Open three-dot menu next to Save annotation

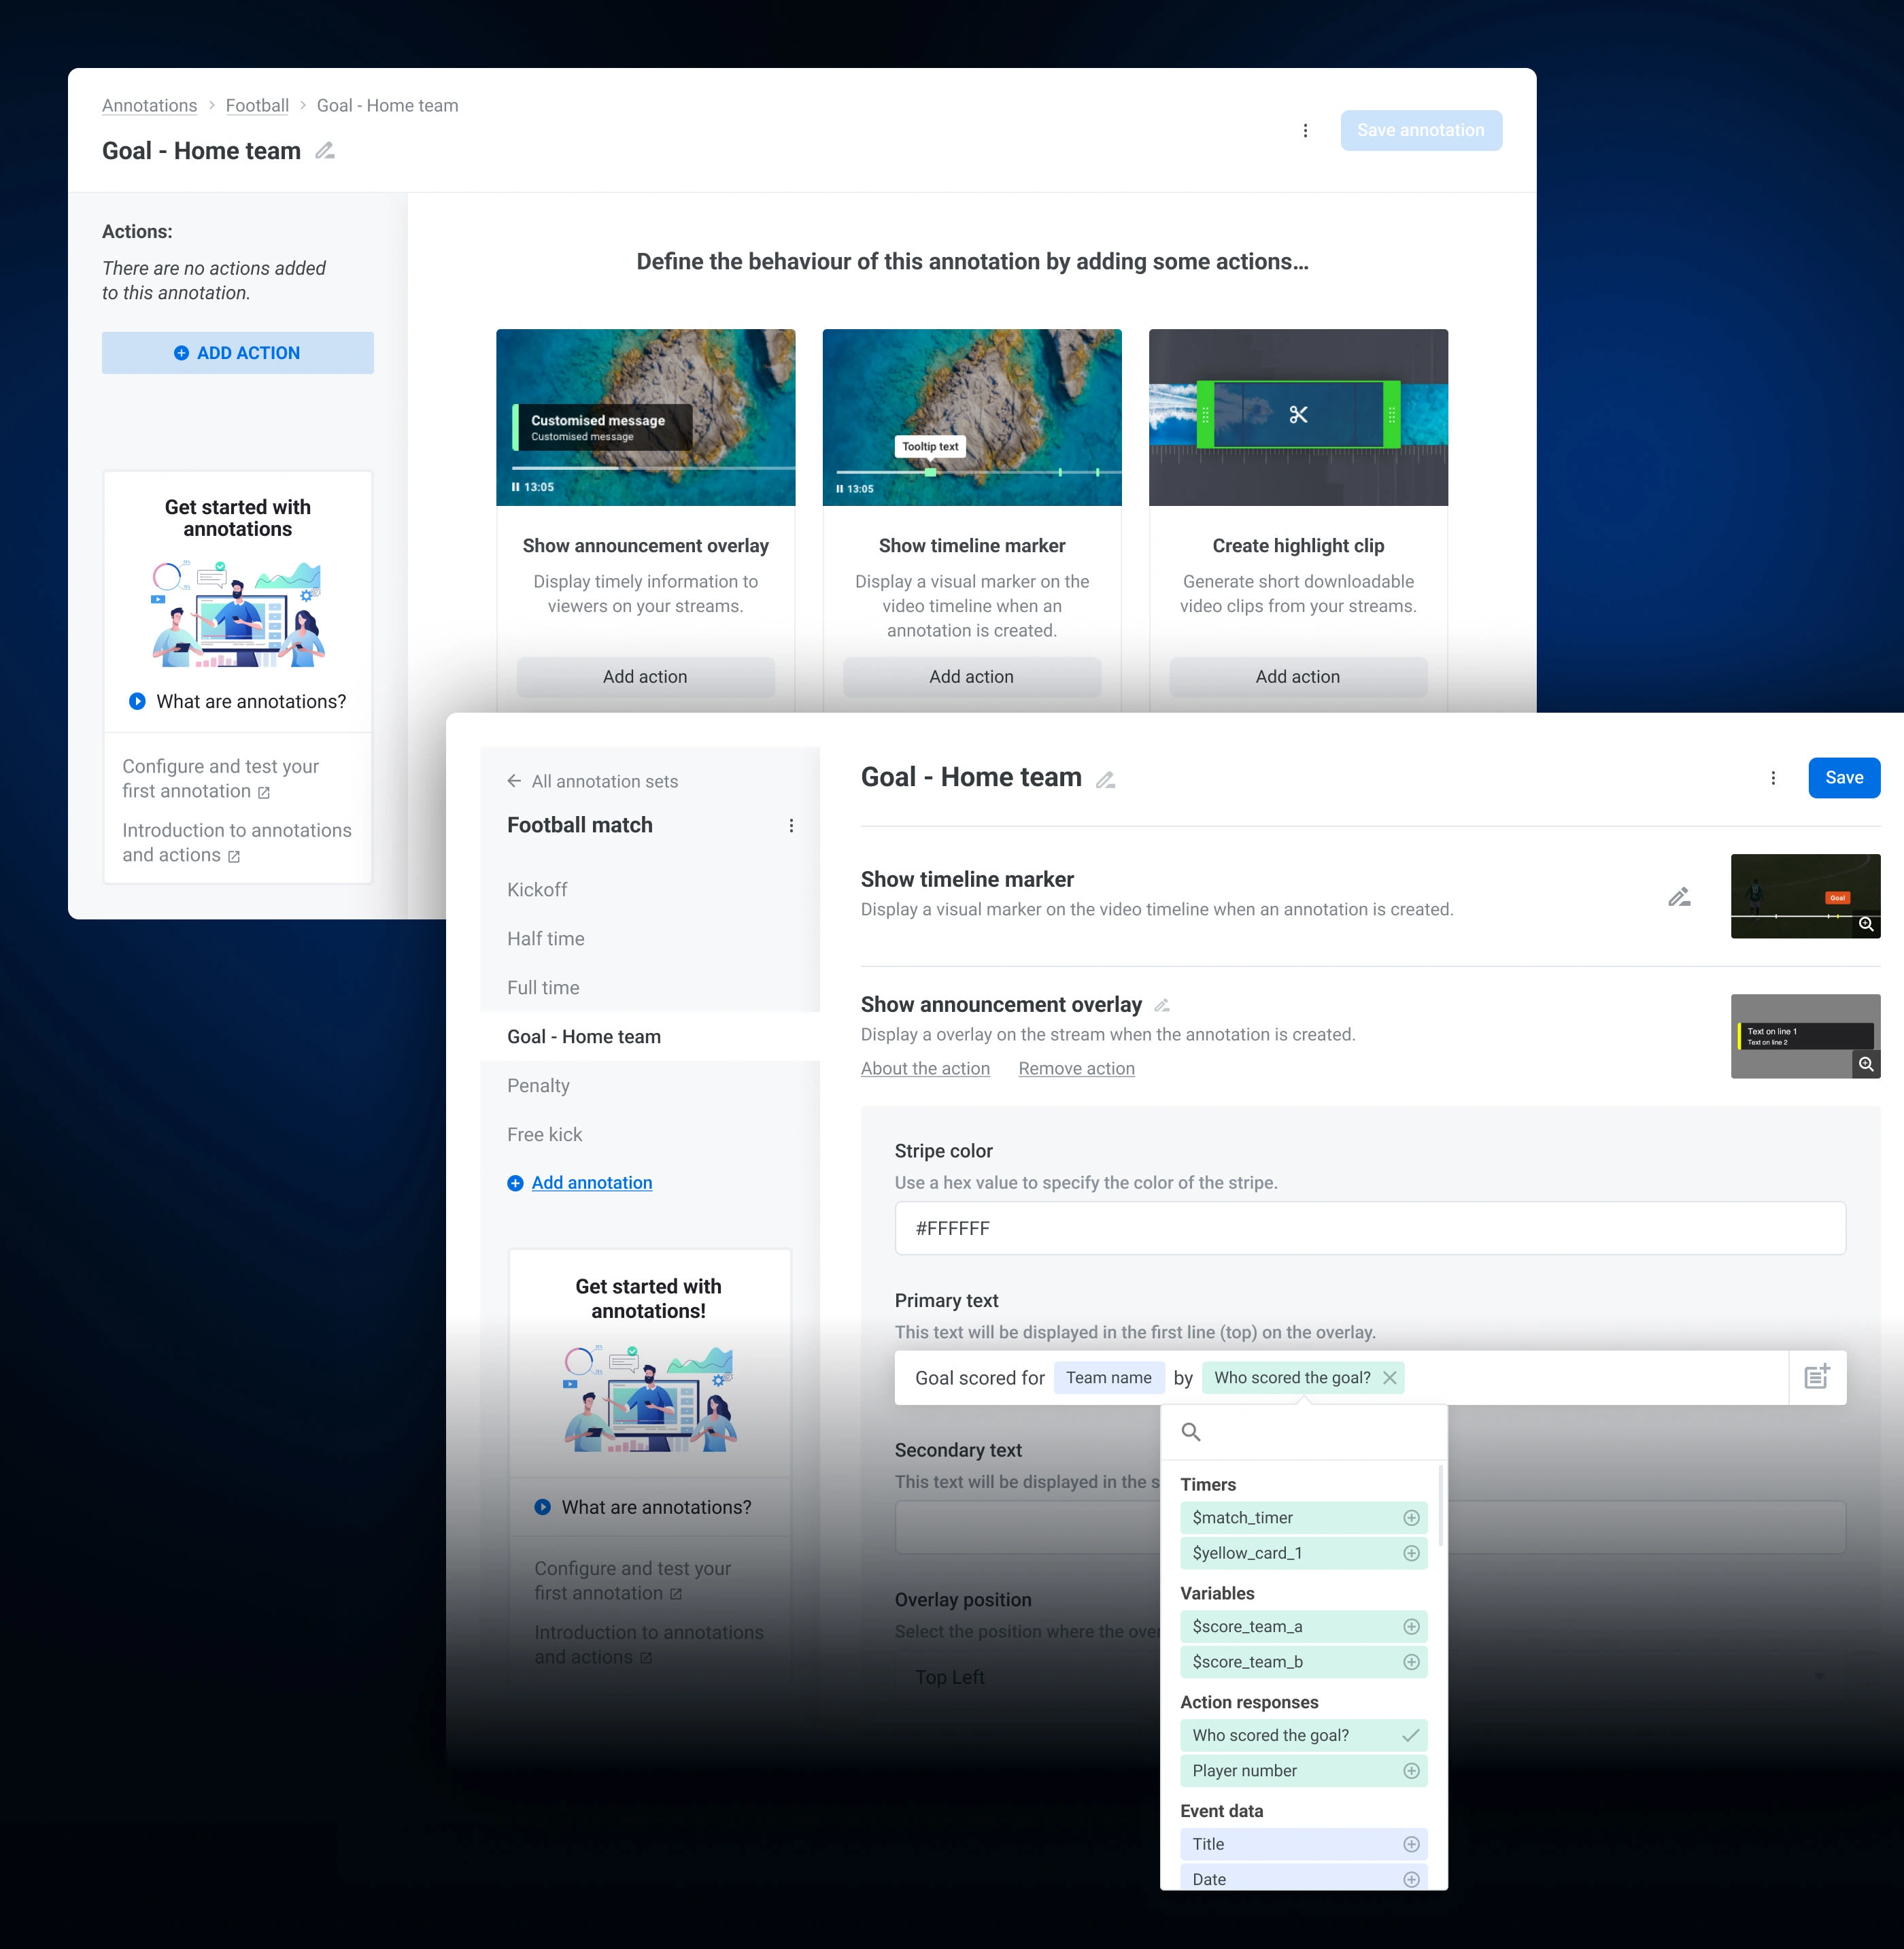(x=1305, y=131)
